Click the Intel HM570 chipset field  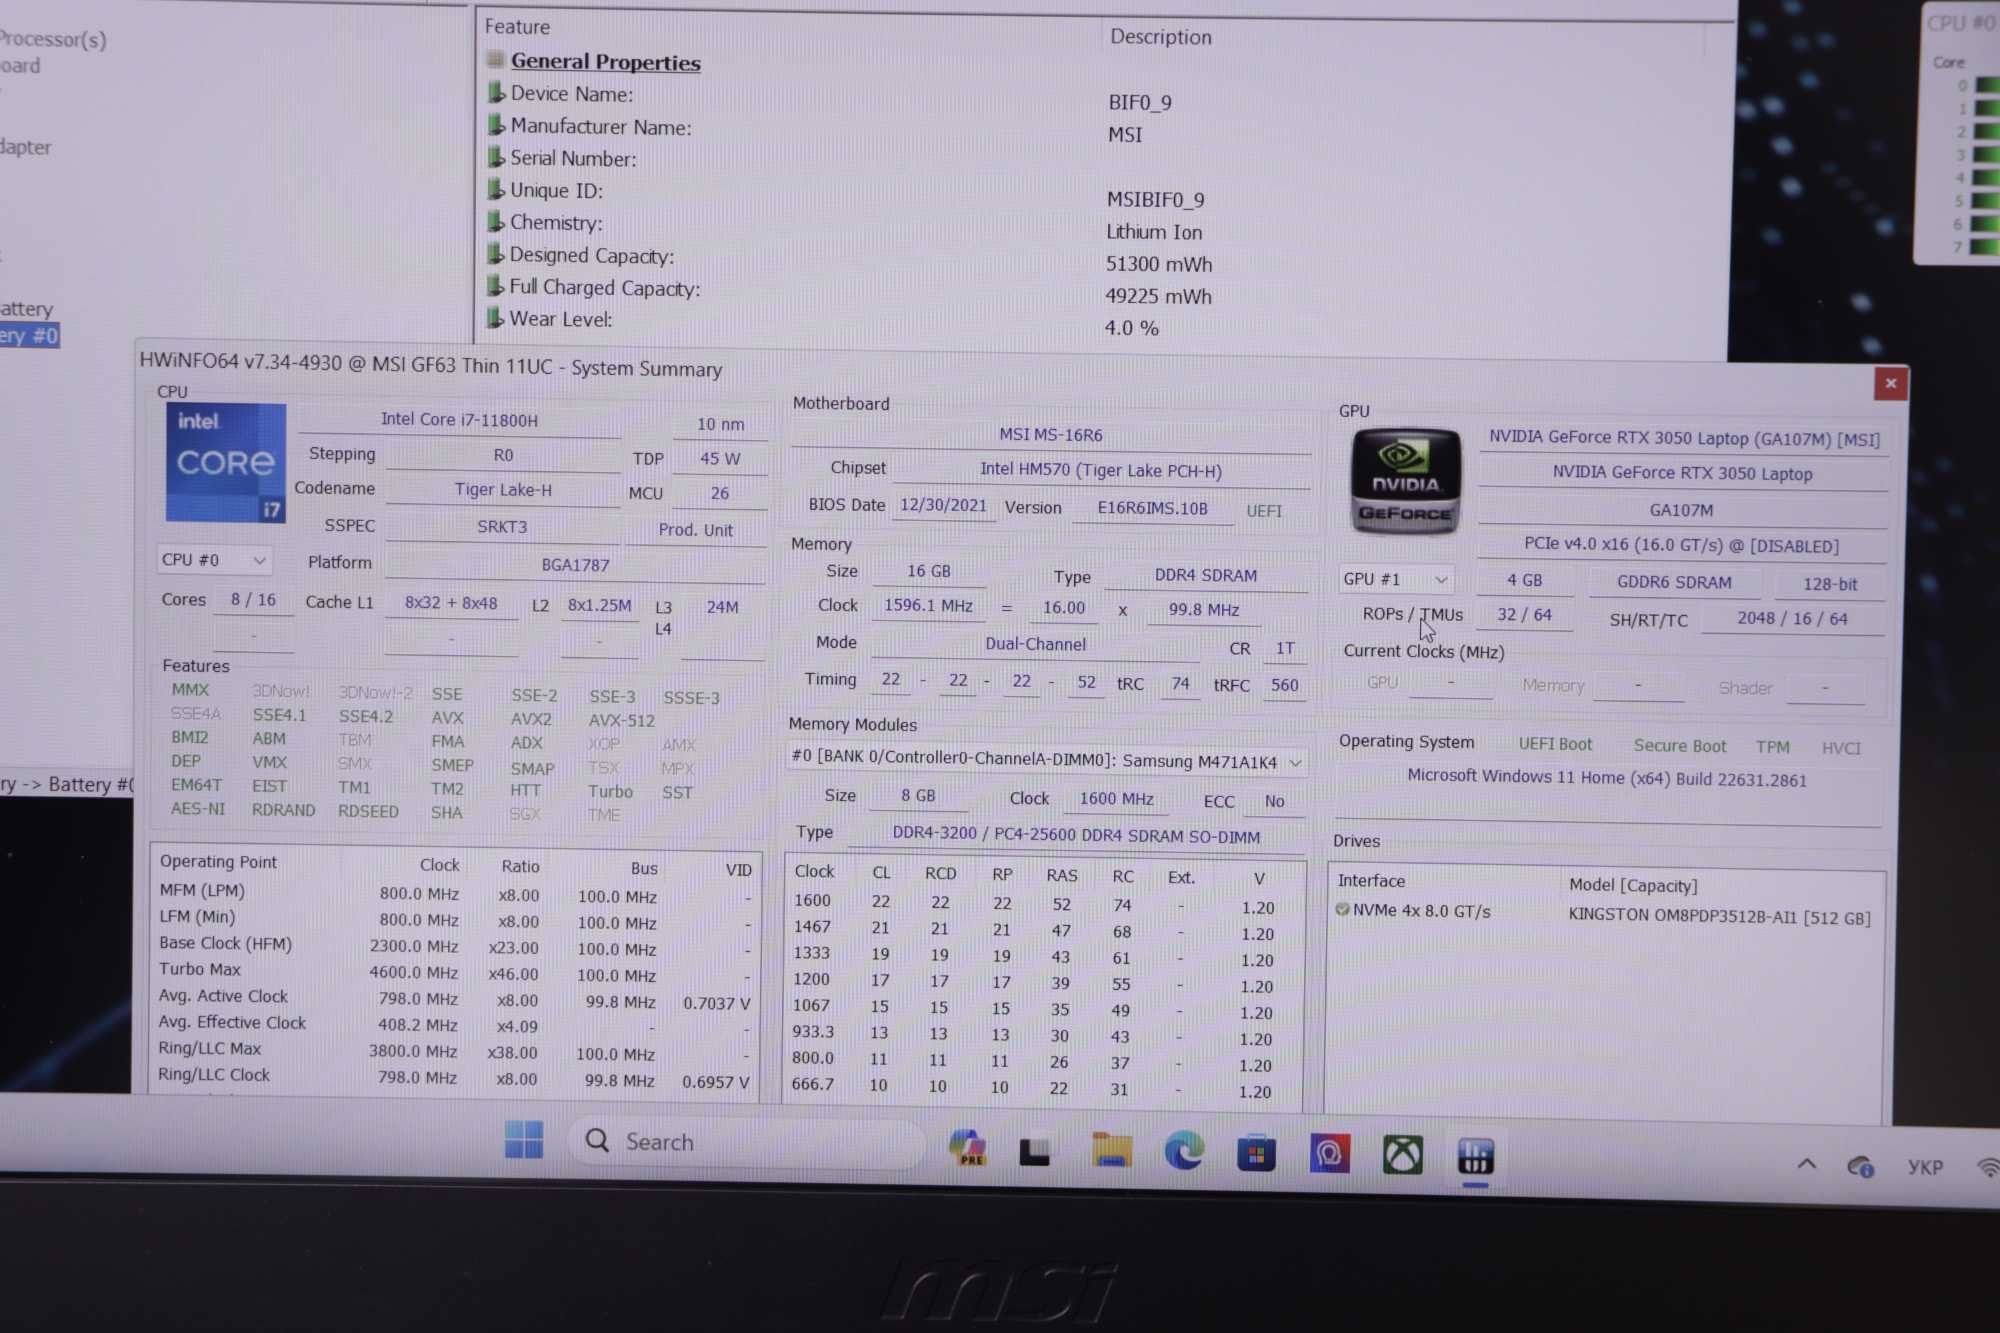pos(1100,470)
